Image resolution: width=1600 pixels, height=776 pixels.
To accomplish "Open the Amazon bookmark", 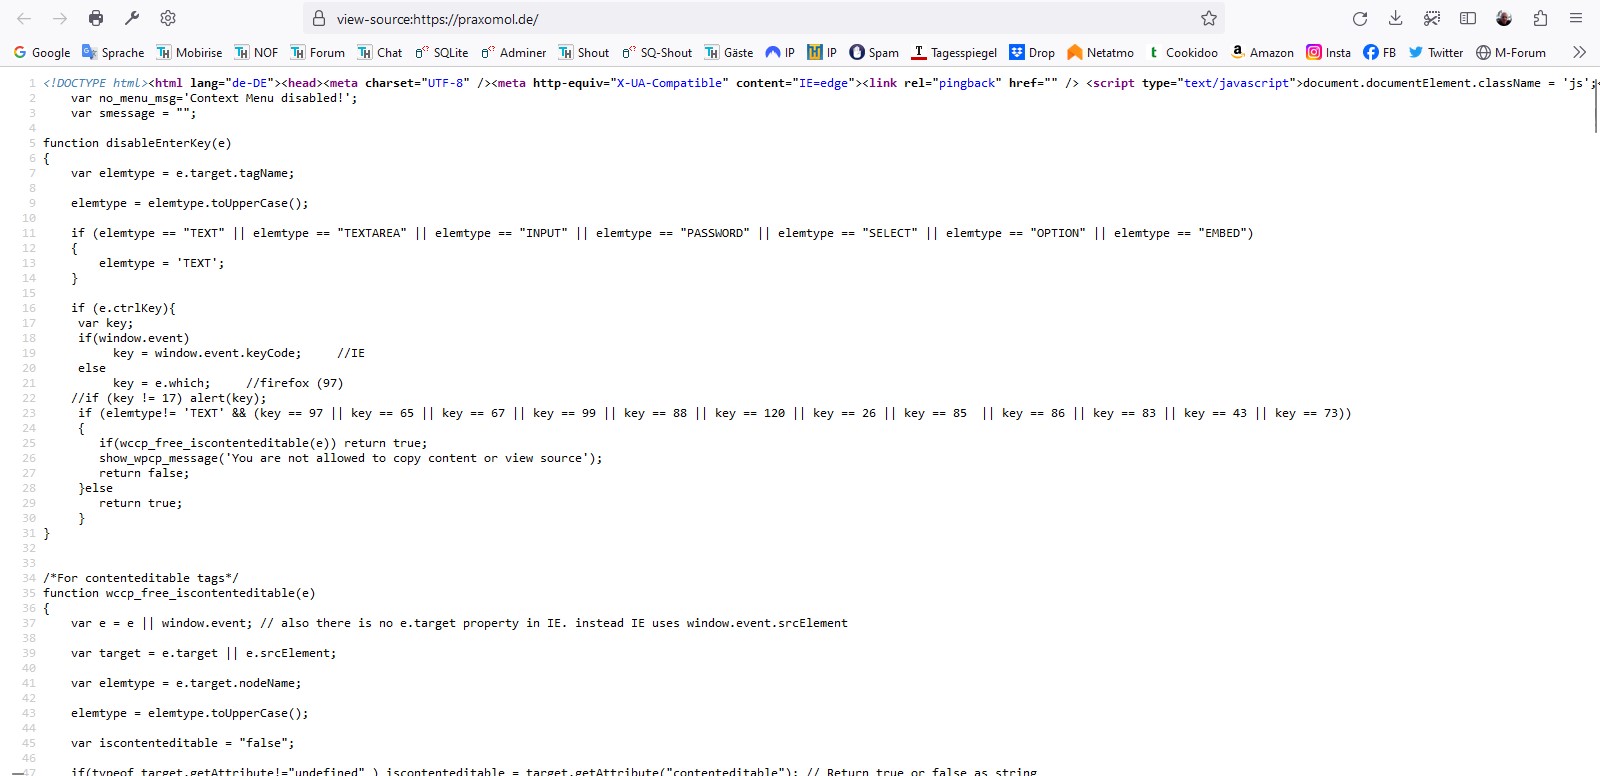I will [1262, 52].
